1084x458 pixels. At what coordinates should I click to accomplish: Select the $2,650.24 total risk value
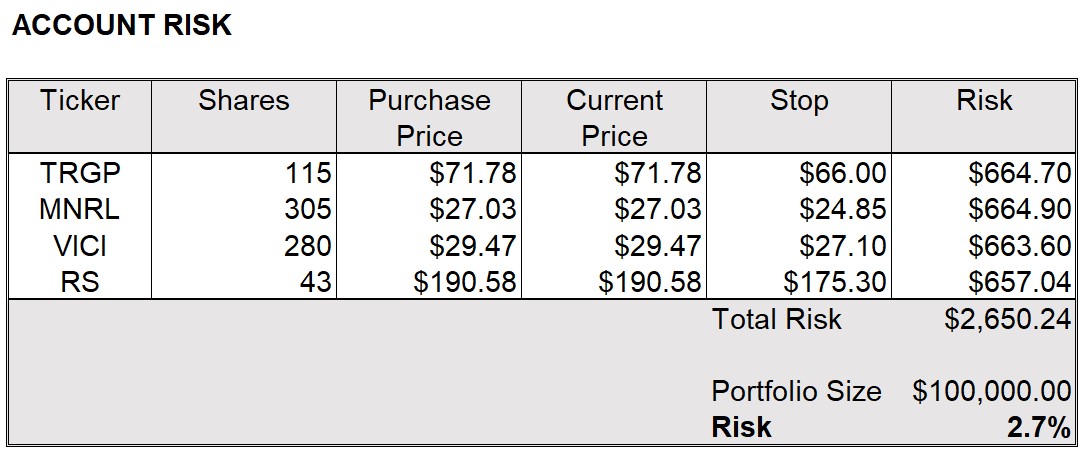point(1008,319)
